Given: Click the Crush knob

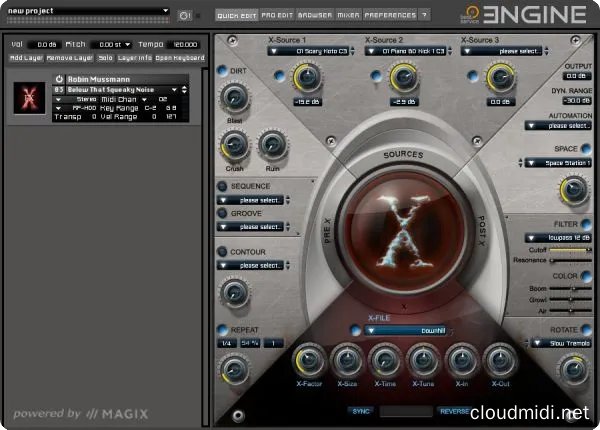Looking at the screenshot, I should pos(234,145).
